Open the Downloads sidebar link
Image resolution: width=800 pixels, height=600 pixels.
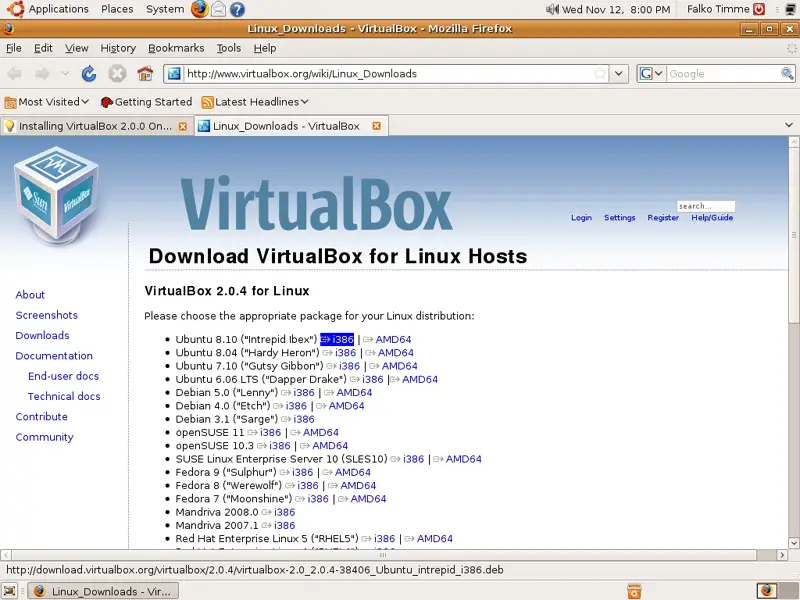pos(42,335)
